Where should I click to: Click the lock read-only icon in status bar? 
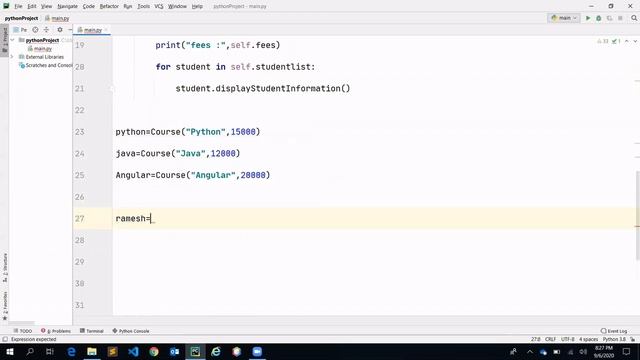pyautogui.click(x=633, y=339)
